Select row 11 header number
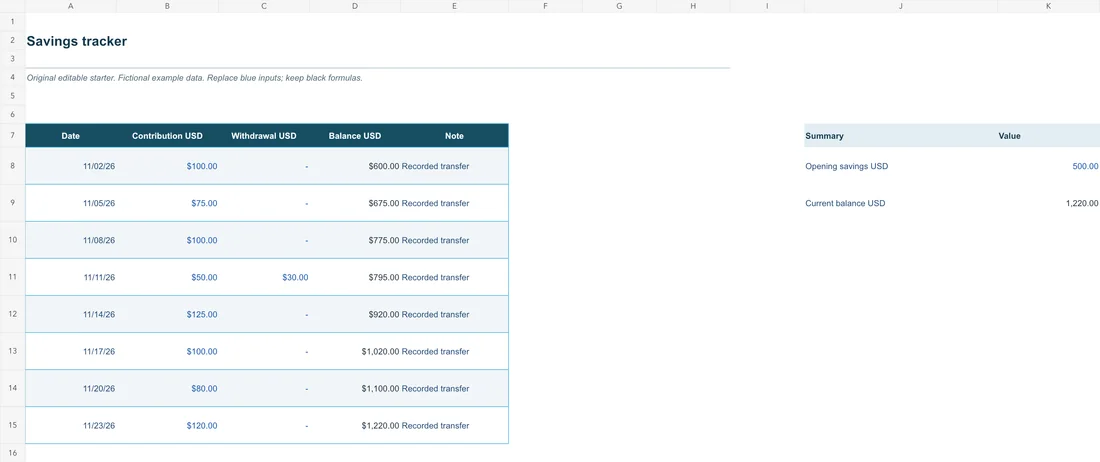The width and height of the screenshot is (1100, 462). point(13,277)
